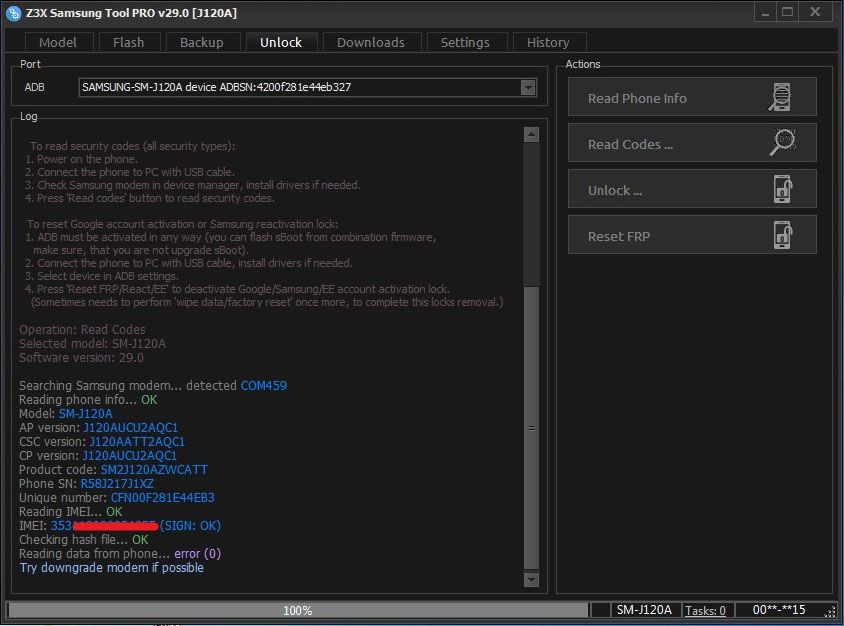Go to the Downloads tab

(x=371, y=43)
